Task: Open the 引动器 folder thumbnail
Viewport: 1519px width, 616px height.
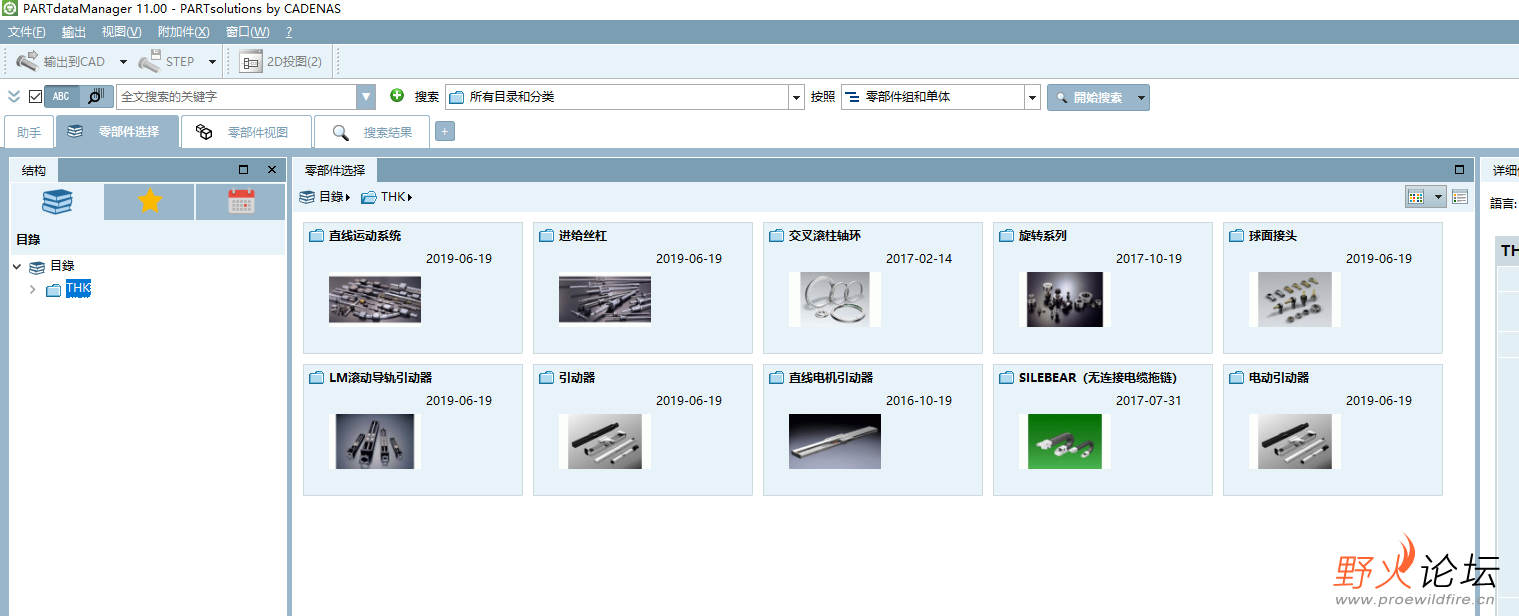Action: click(x=605, y=441)
